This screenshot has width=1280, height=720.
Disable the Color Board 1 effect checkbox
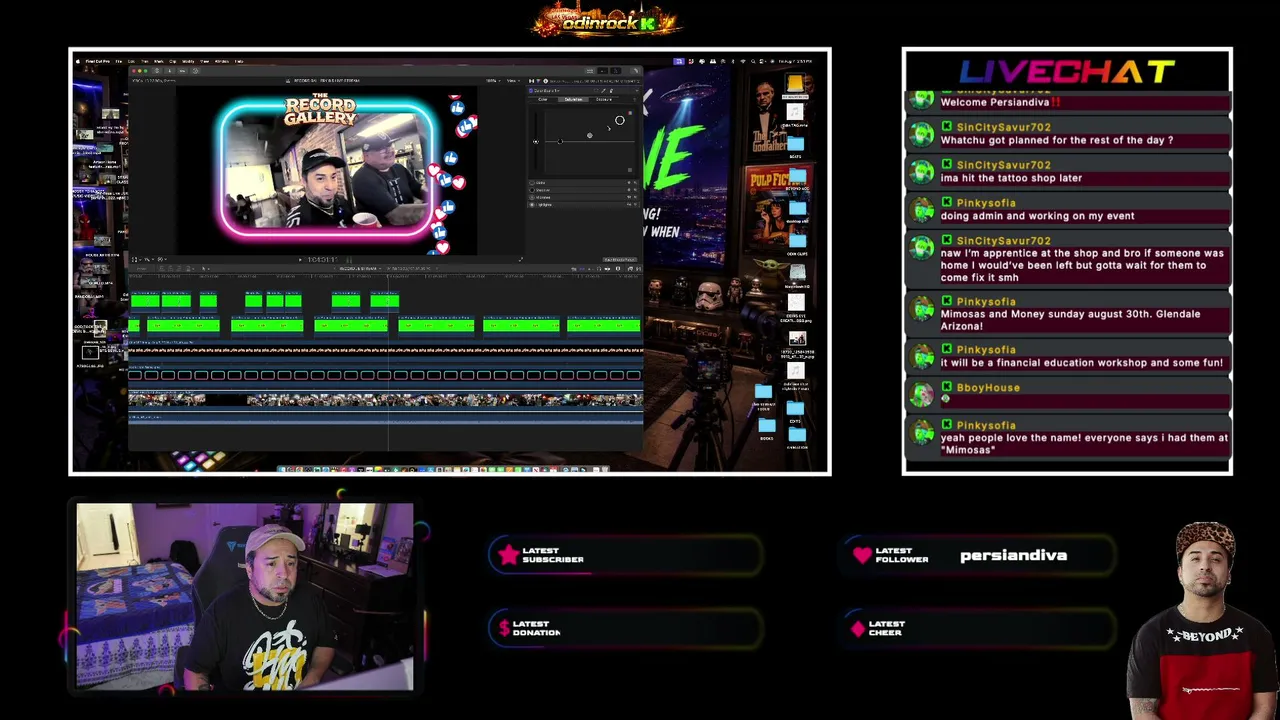point(533,90)
